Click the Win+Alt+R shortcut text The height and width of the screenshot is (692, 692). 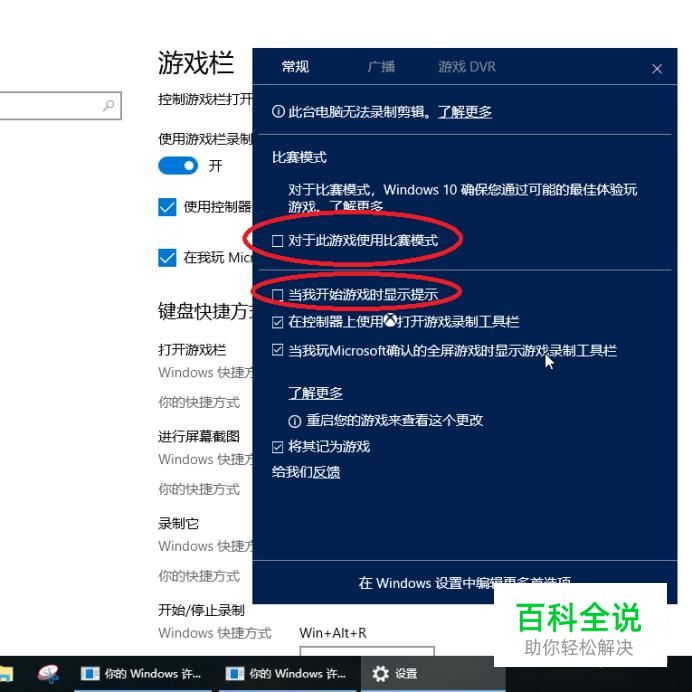point(333,633)
